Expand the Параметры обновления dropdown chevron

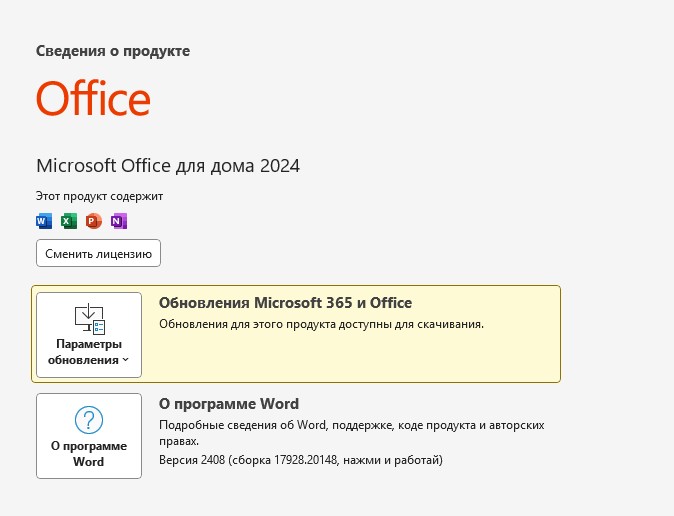point(126,360)
